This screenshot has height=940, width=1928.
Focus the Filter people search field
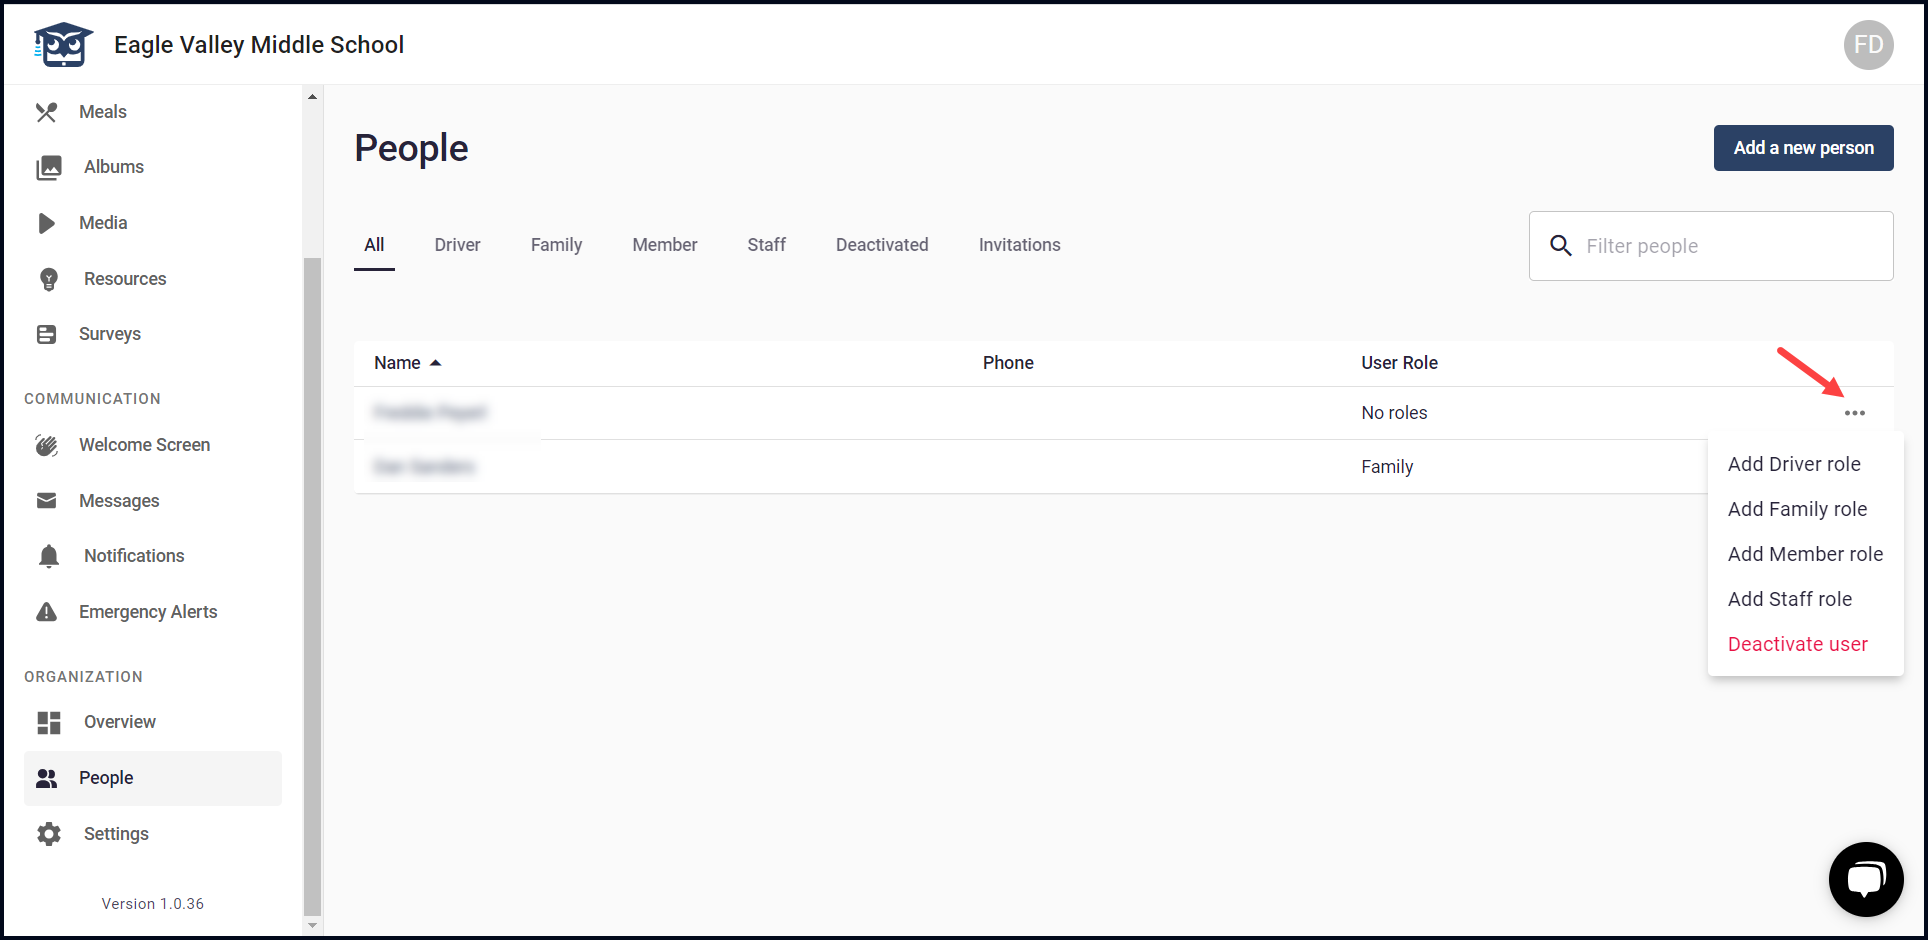tap(1710, 246)
